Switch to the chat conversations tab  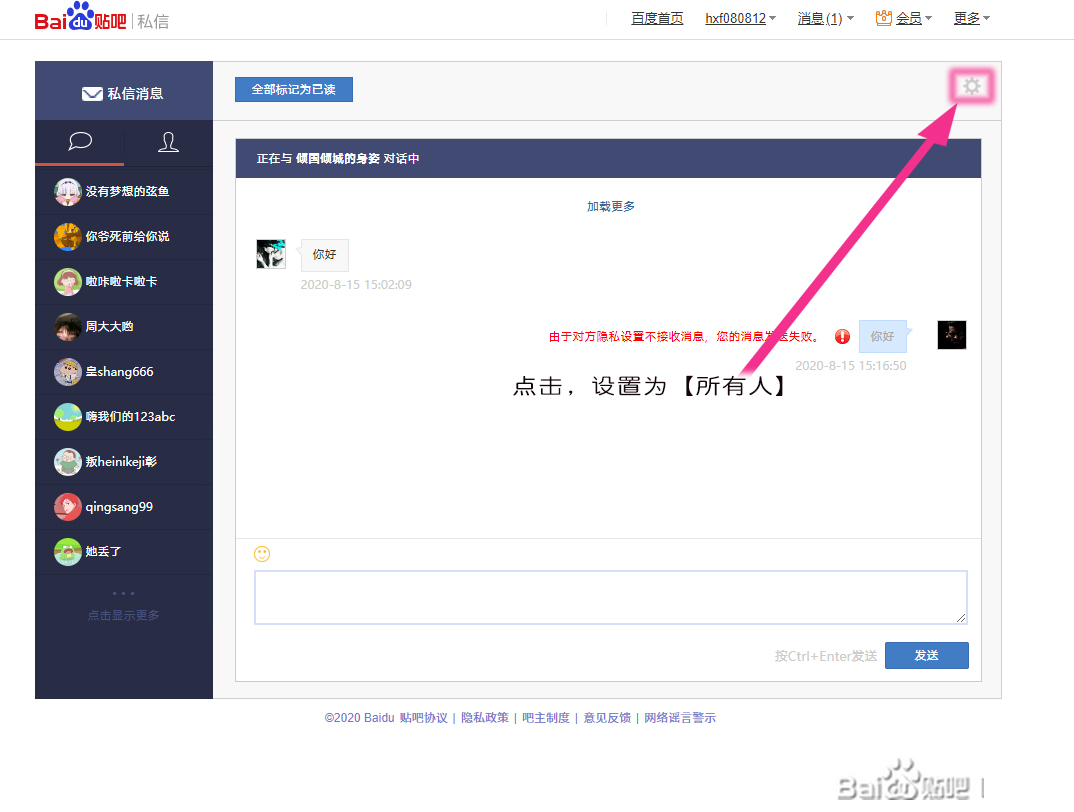[x=80, y=142]
